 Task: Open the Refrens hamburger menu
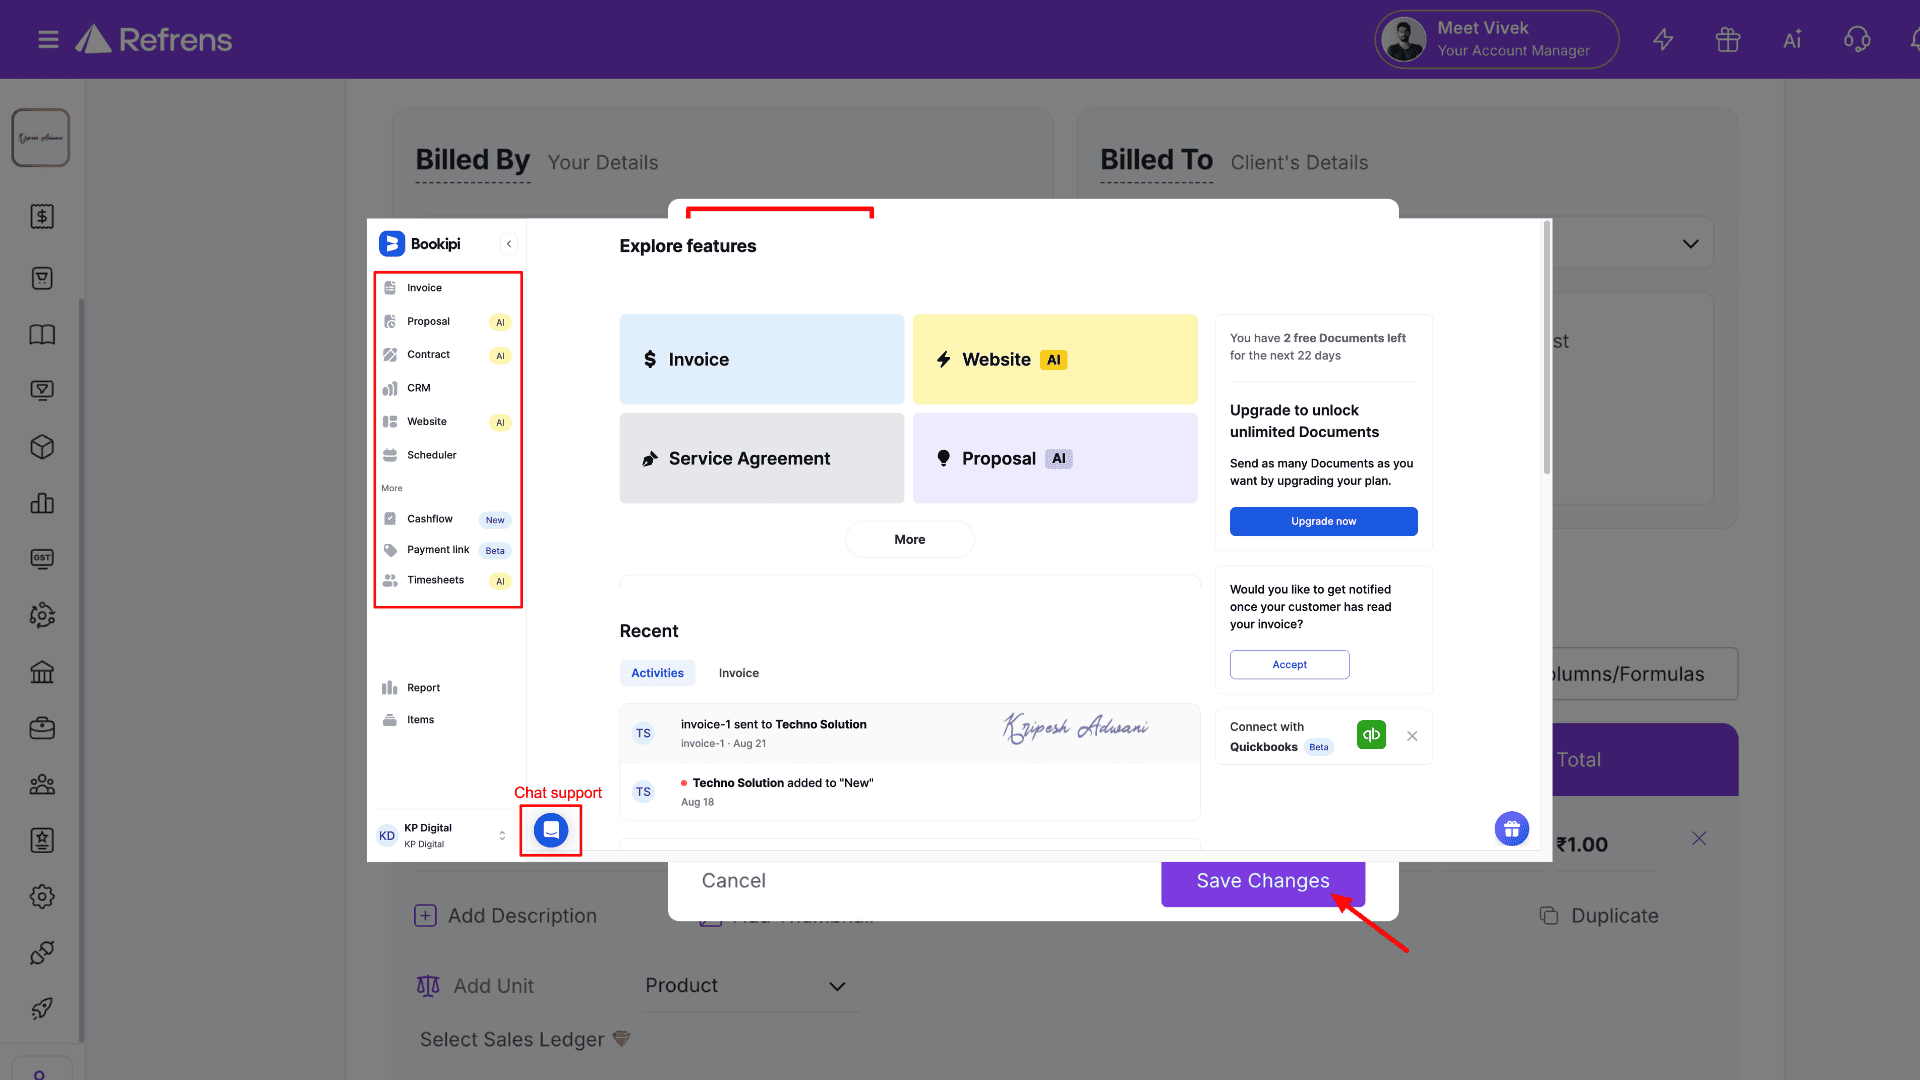48,40
